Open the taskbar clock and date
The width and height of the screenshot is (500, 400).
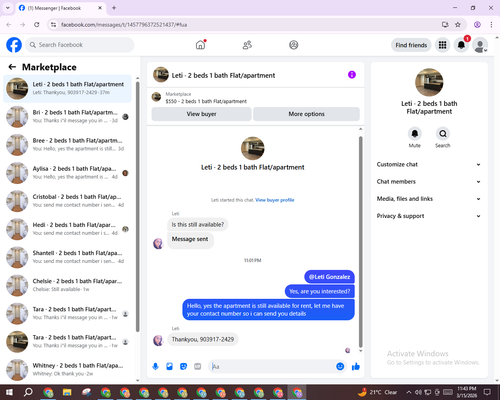[x=467, y=392]
